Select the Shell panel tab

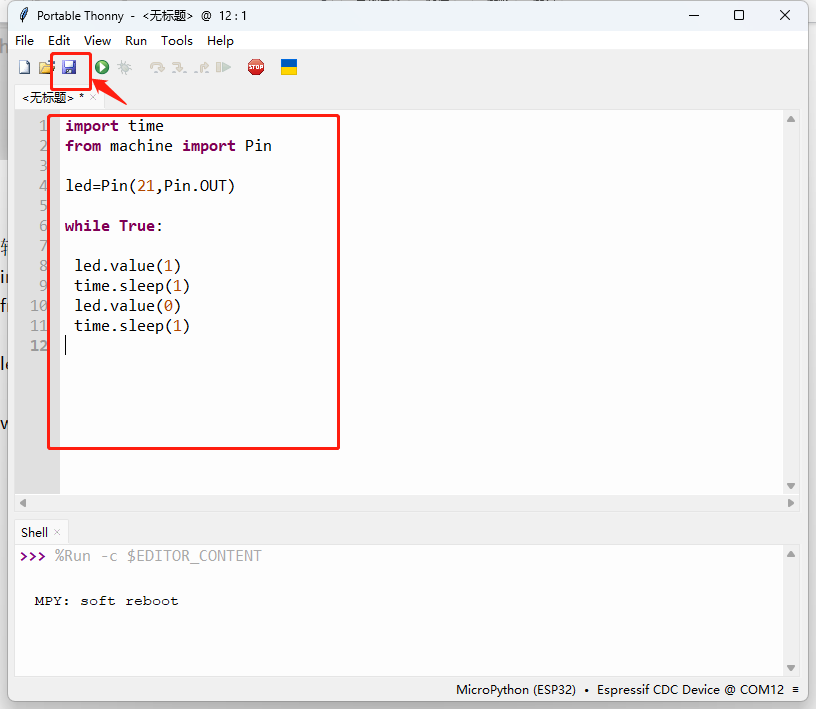34,533
